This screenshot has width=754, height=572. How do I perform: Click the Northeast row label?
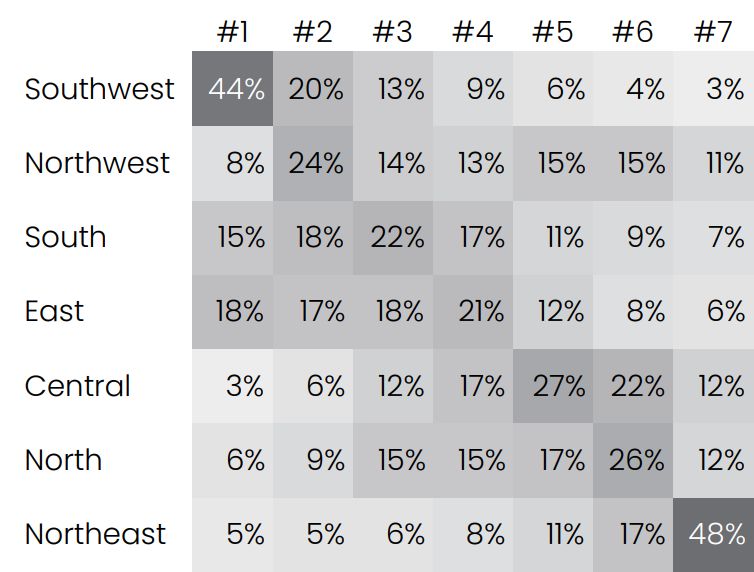click(x=95, y=534)
